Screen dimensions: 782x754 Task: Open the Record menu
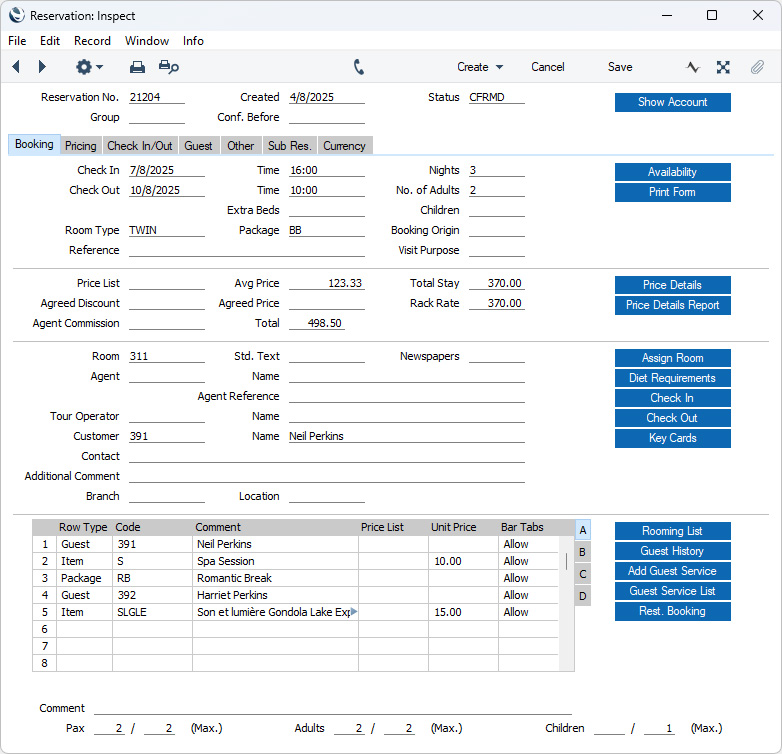coord(92,41)
